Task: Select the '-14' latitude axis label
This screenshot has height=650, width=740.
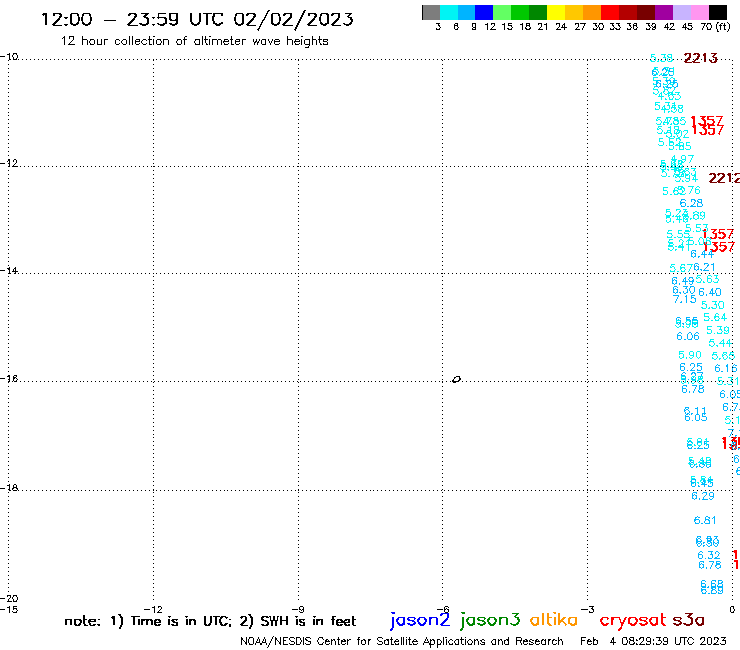Action: click(x=9, y=270)
